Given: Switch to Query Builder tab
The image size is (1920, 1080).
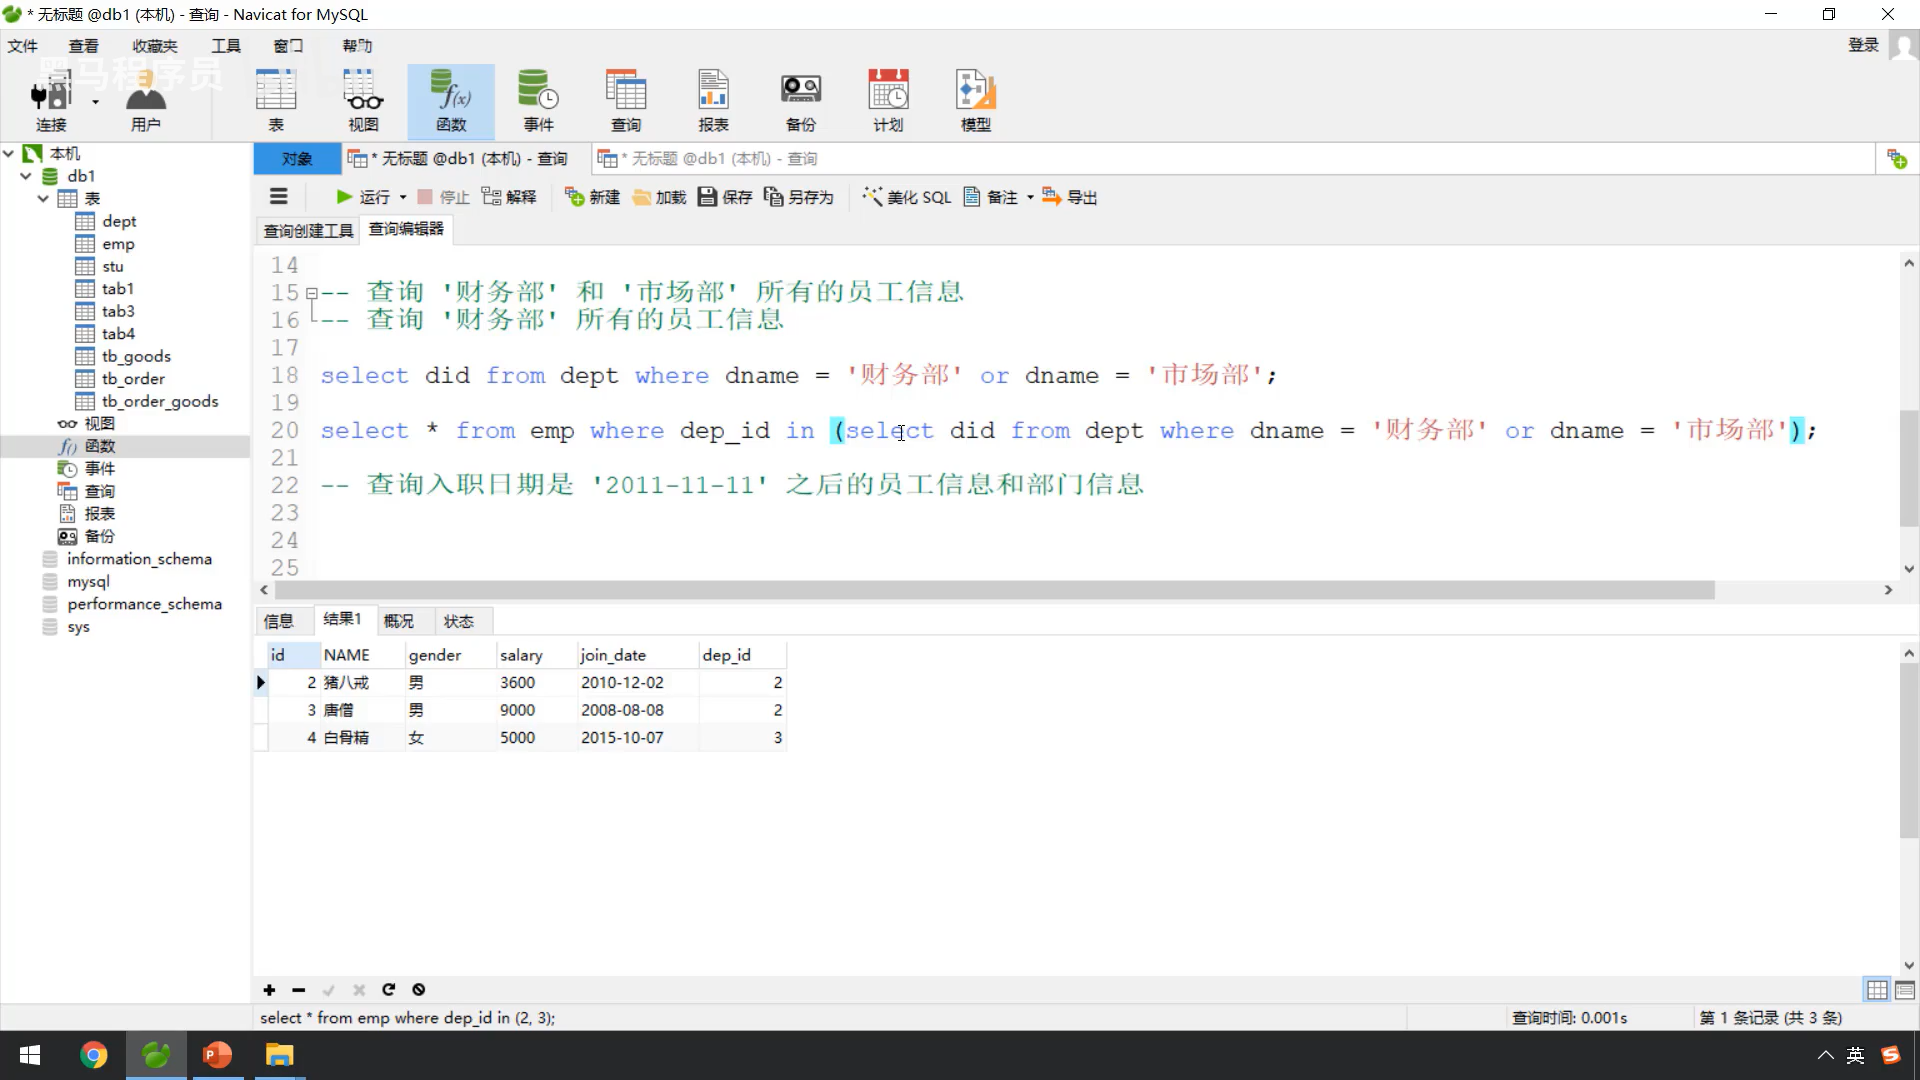Looking at the screenshot, I should point(308,231).
